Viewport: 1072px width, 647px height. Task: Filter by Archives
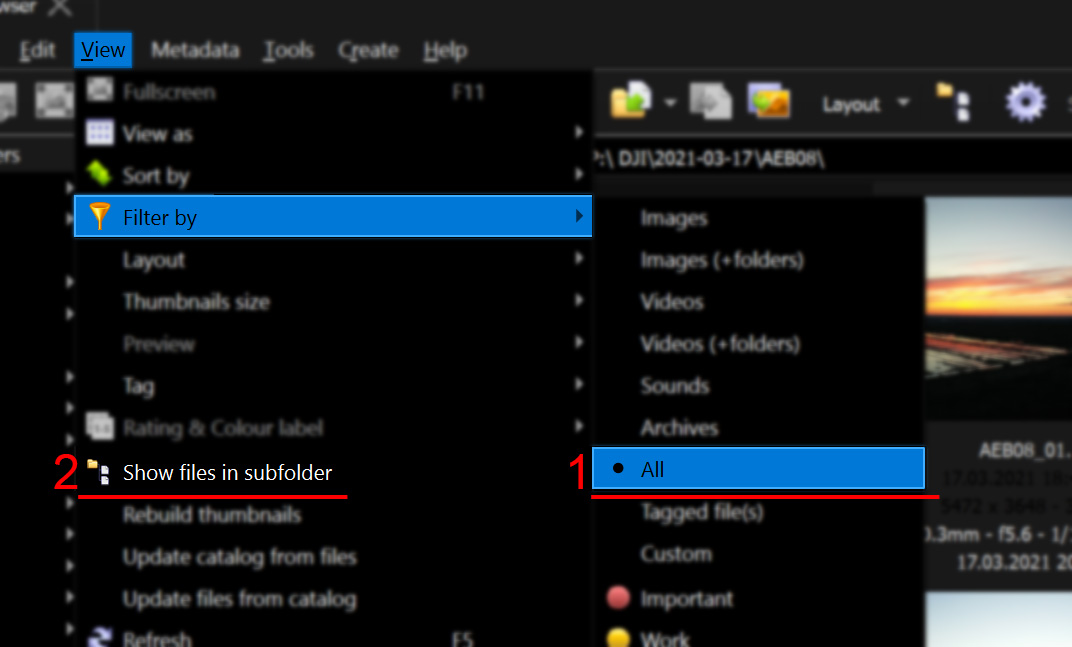[758, 428]
